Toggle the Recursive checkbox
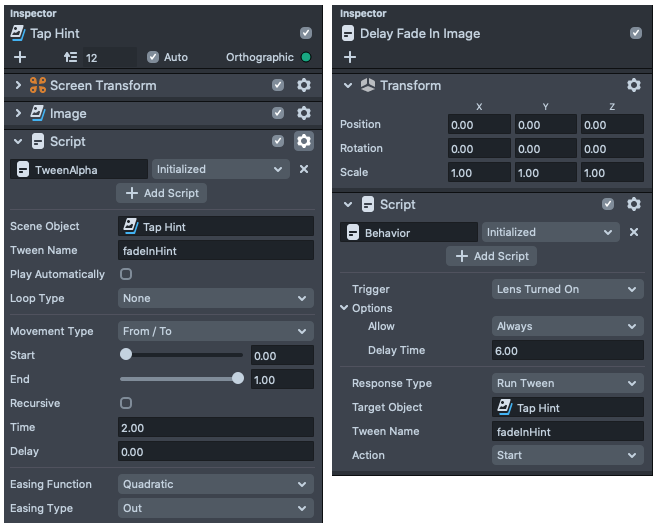The image size is (660, 529). [x=126, y=404]
